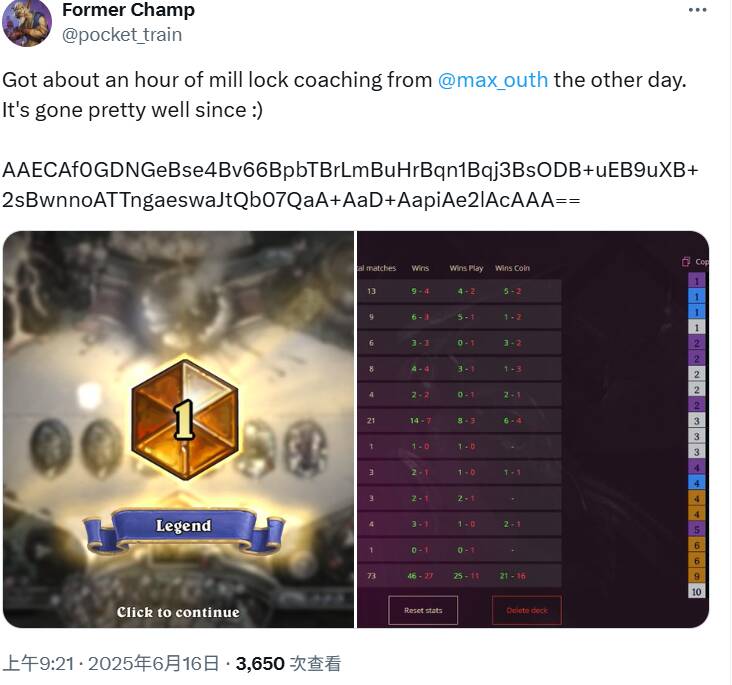This screenshot has width=732, height=685.
Task: Click the blue Legend ribbon banner
Action: point(183,530)
